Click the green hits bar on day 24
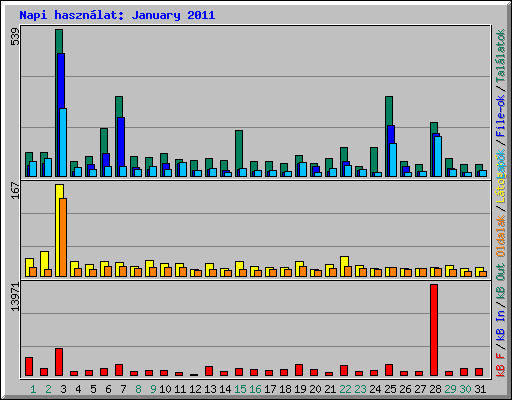The width and height of the screenshot is (512, 400). pyautogui.click(x=374, y=159)
